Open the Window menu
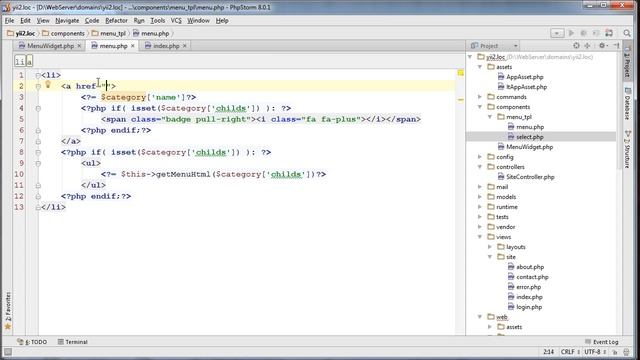The width and height of the screenshot is (640, 360). (x=198, y=20)
